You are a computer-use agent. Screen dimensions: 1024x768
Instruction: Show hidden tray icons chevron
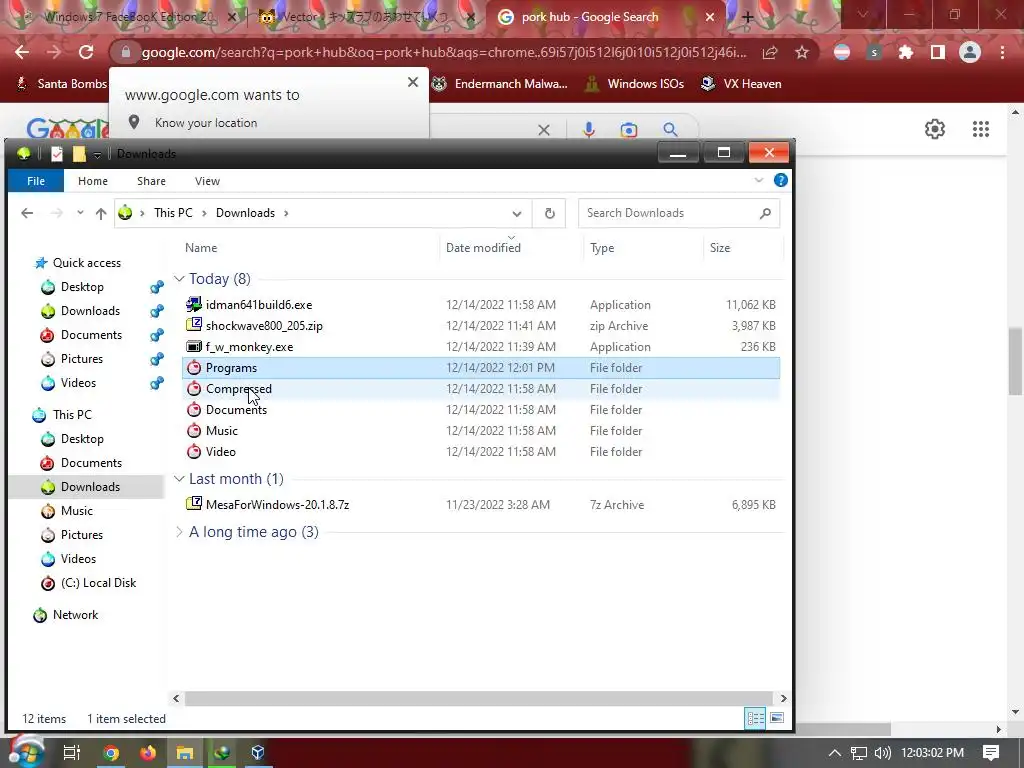point(835,752)
